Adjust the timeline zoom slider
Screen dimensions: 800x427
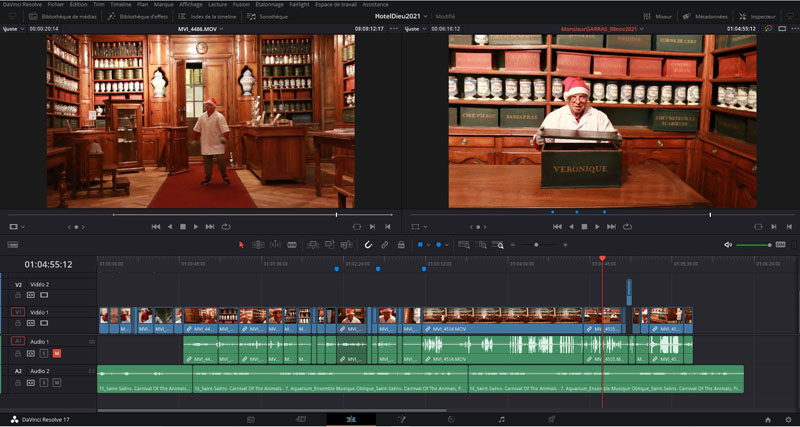pyautogui.click(x=539, y=245)
